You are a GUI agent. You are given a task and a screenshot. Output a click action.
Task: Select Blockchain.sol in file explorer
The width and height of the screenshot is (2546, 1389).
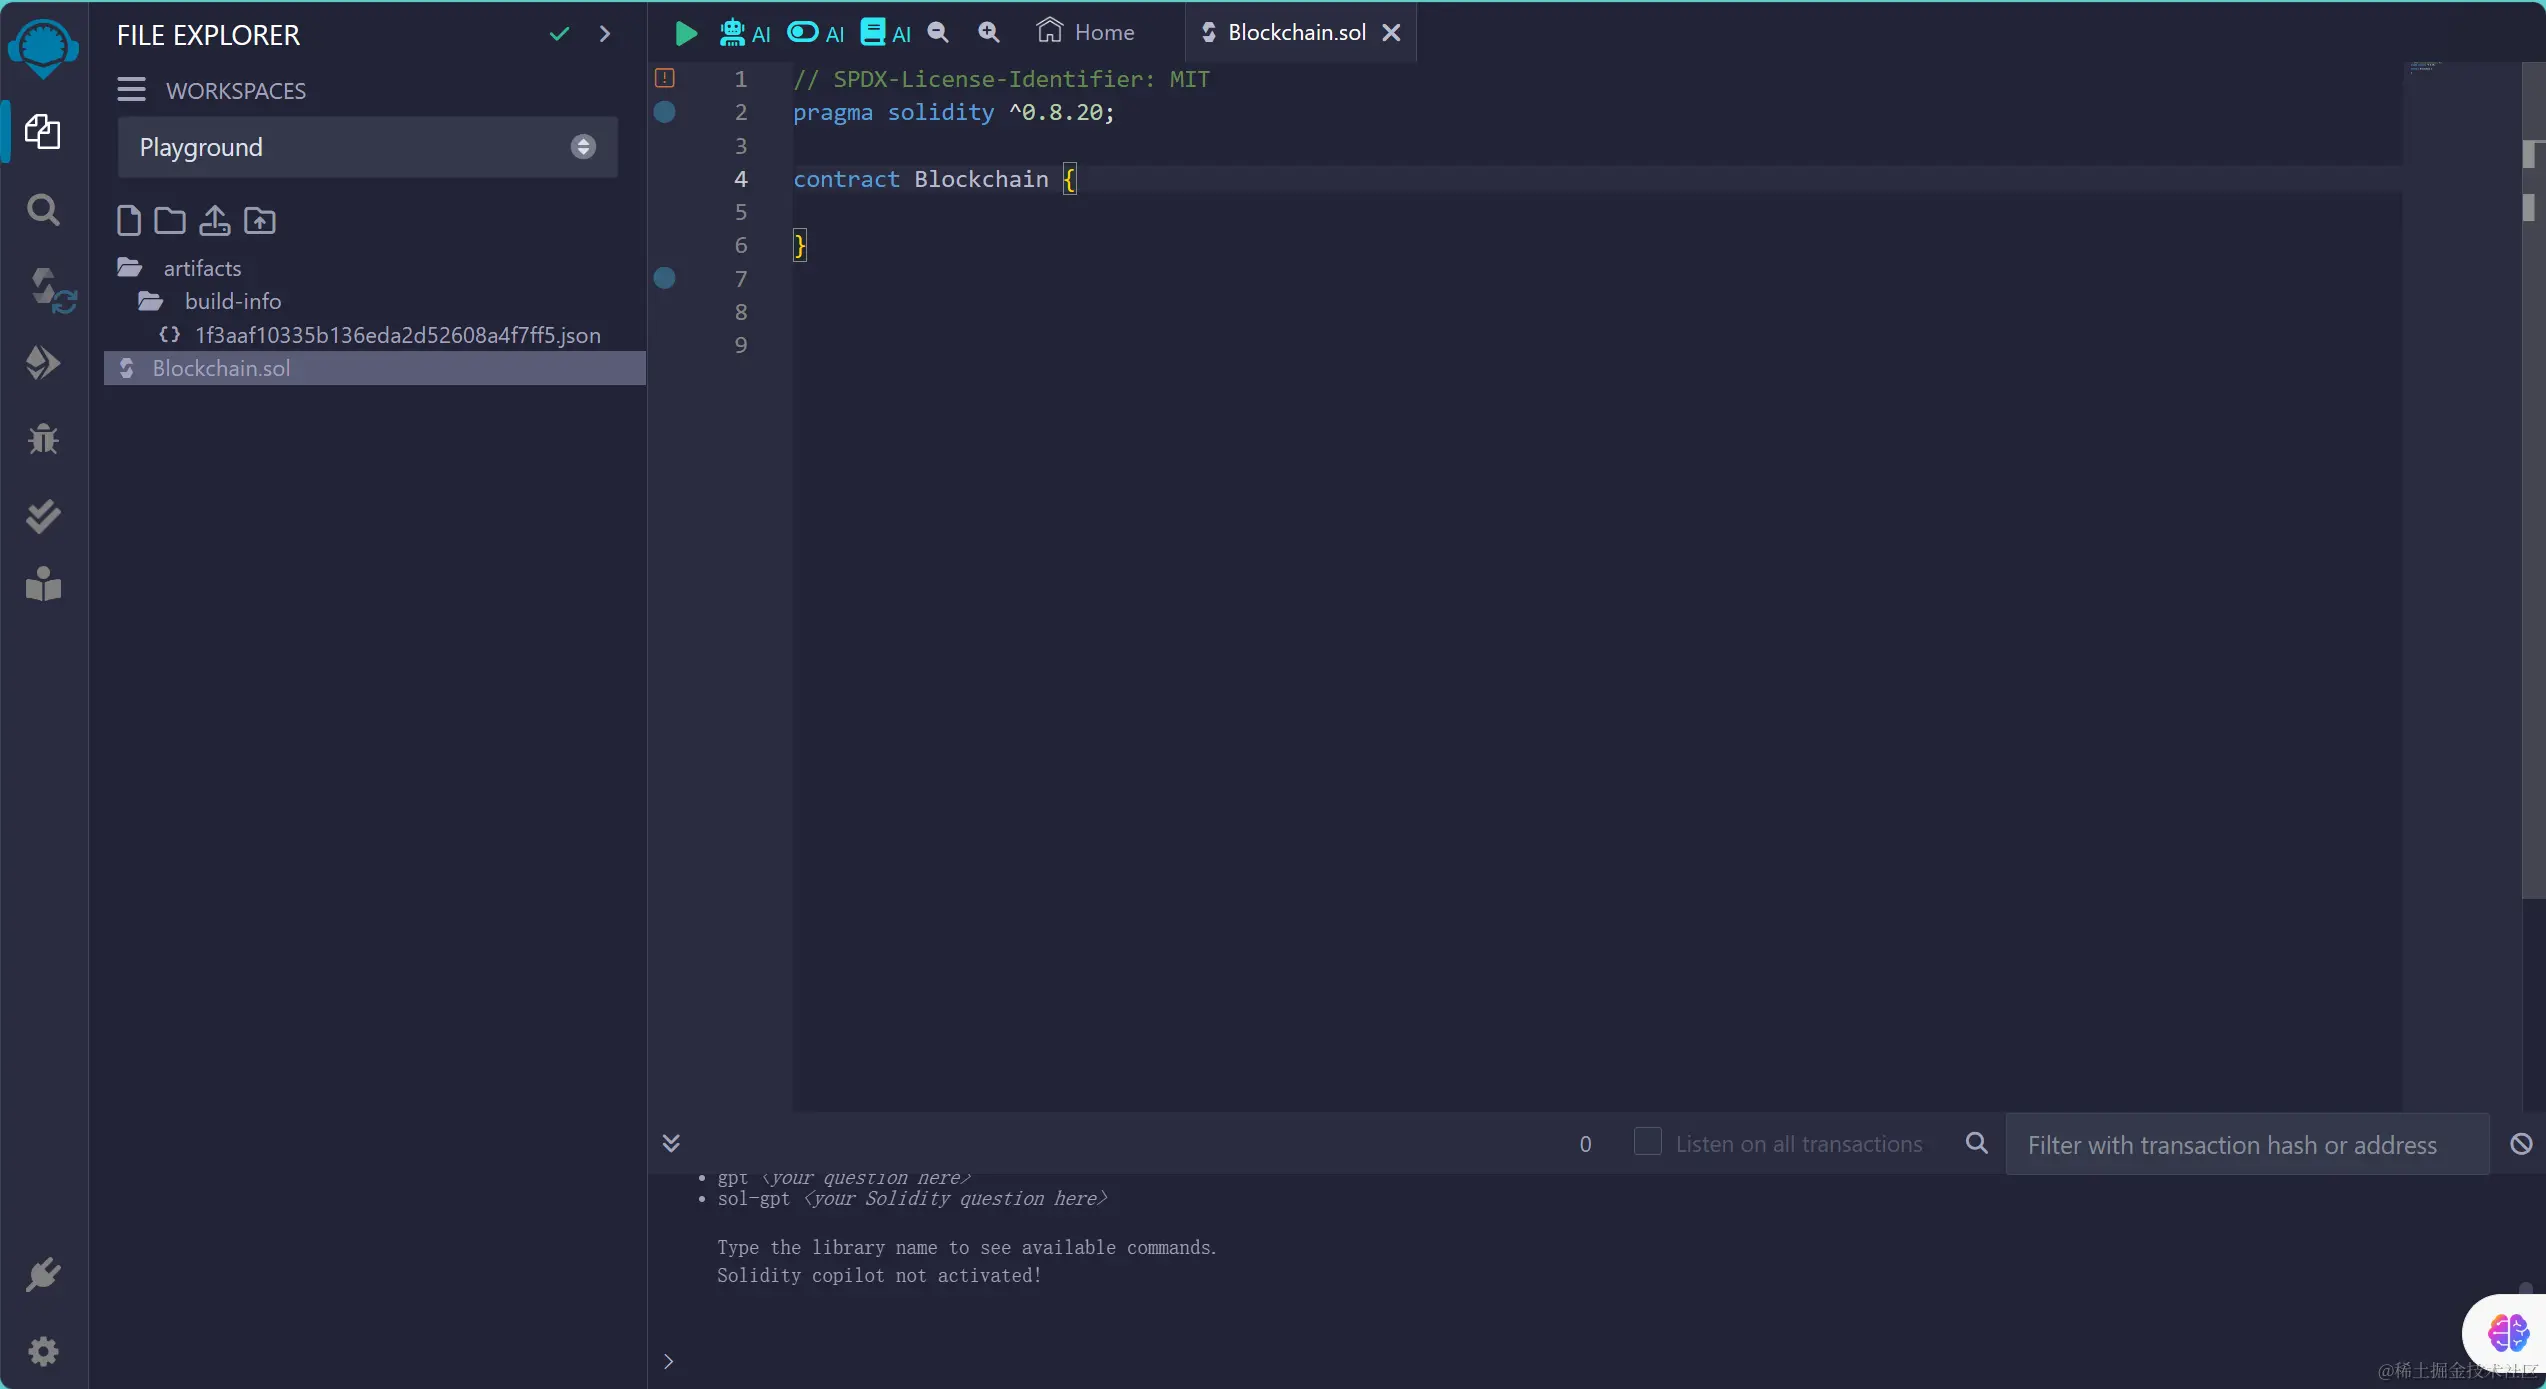click(x=221, y=368)
